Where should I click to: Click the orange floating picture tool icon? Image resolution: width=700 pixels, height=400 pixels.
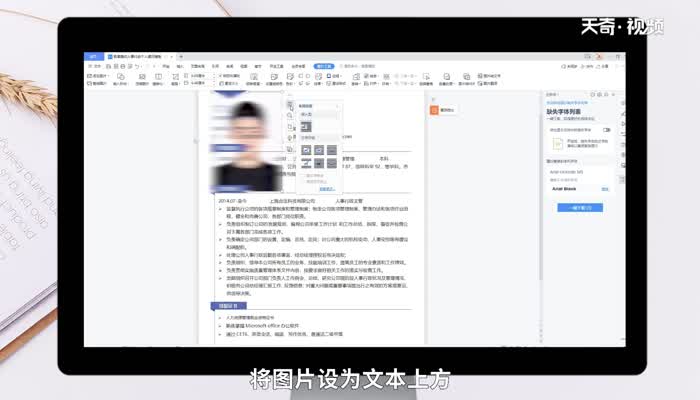434,110
